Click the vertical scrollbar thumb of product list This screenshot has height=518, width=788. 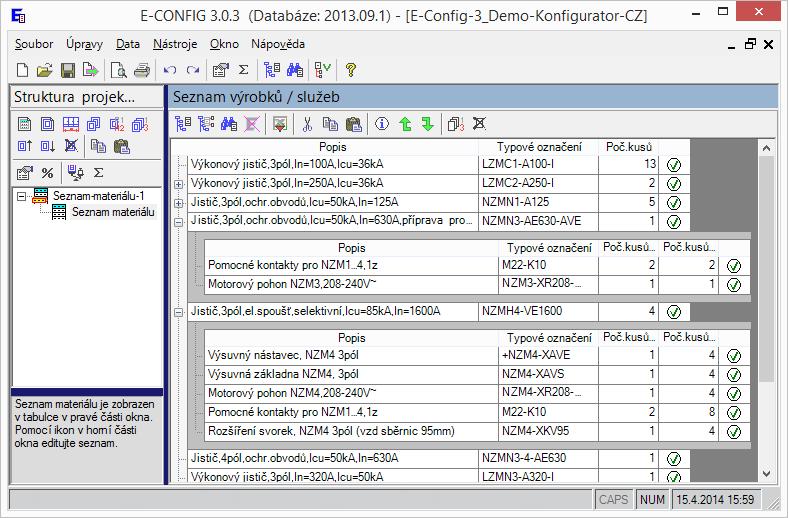coord(766,269)
